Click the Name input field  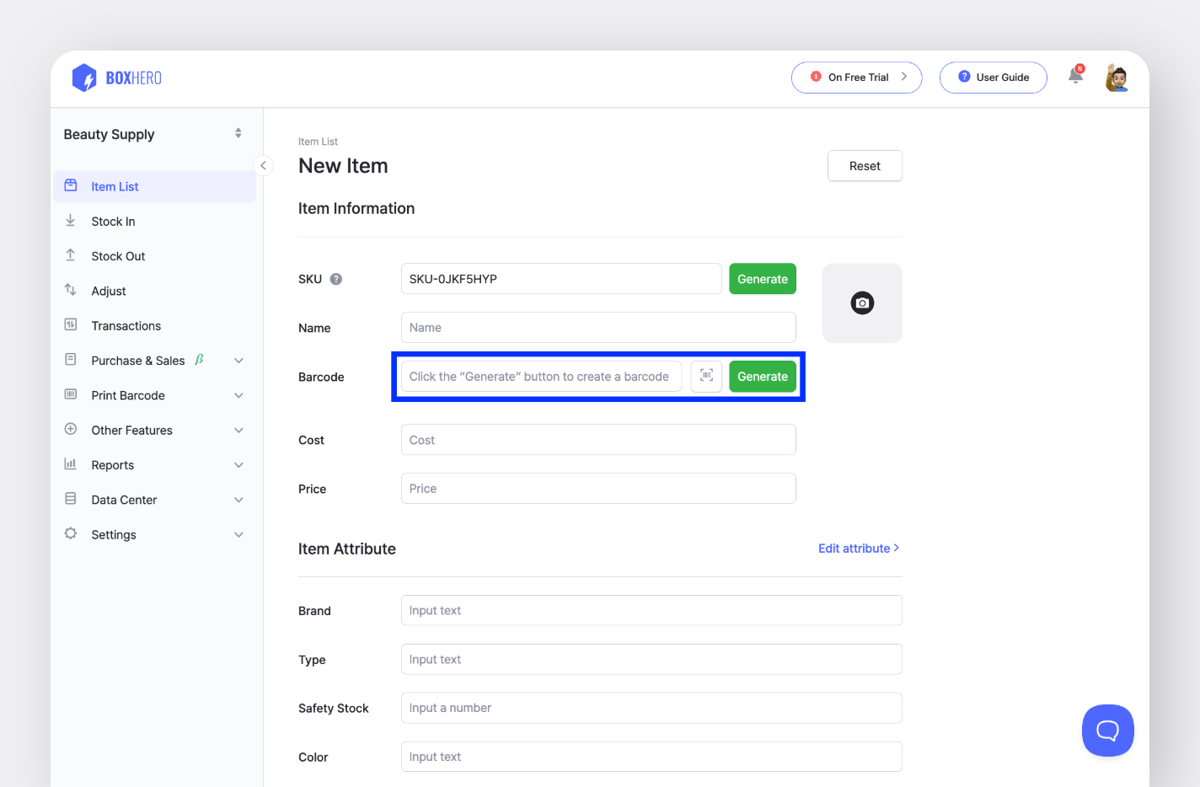click(598, 327)
